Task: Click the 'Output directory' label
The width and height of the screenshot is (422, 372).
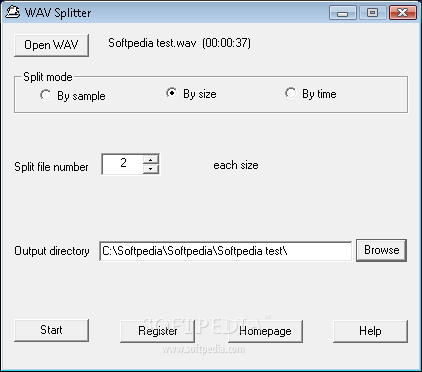Action: pos(52,251)
